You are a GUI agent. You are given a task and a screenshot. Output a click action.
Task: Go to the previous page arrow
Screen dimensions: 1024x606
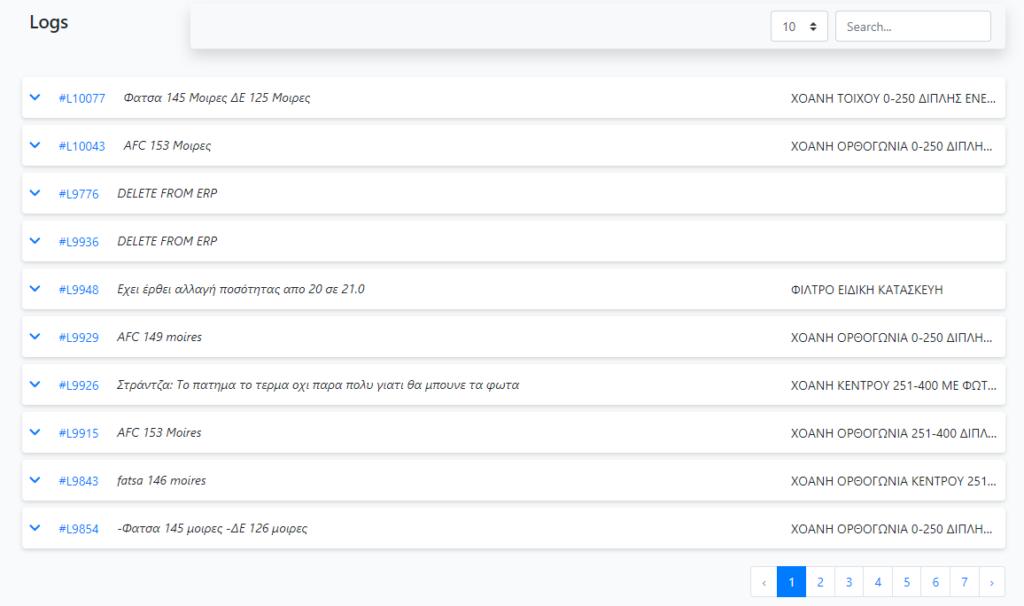point(764,581)
